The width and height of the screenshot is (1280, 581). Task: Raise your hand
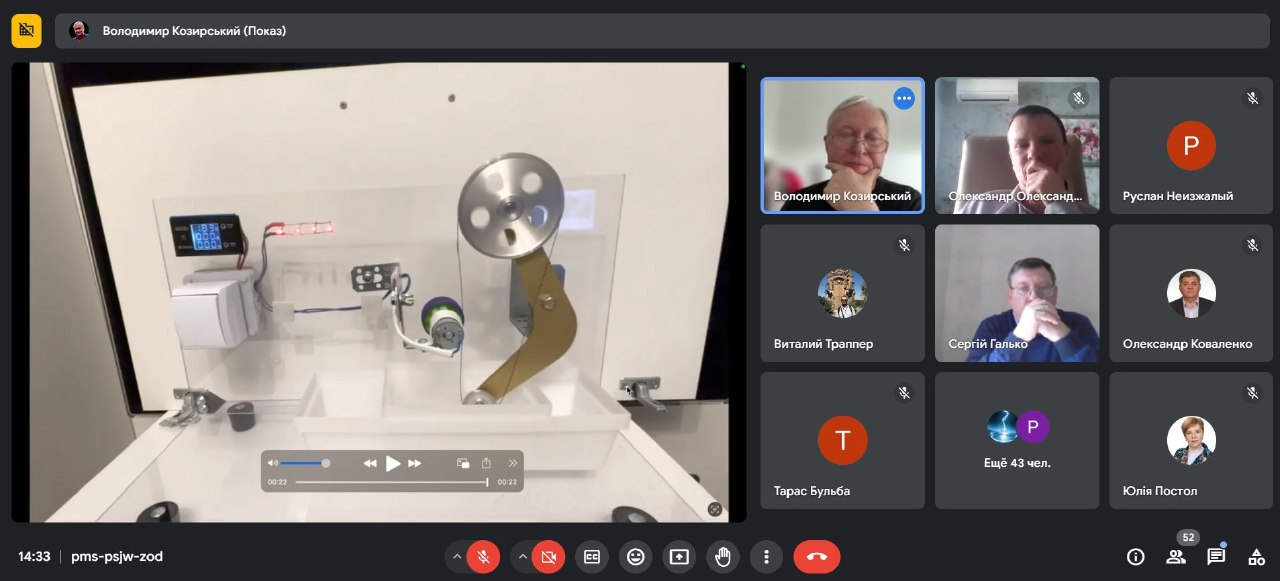pyautogui.click(x=723, y=556)
